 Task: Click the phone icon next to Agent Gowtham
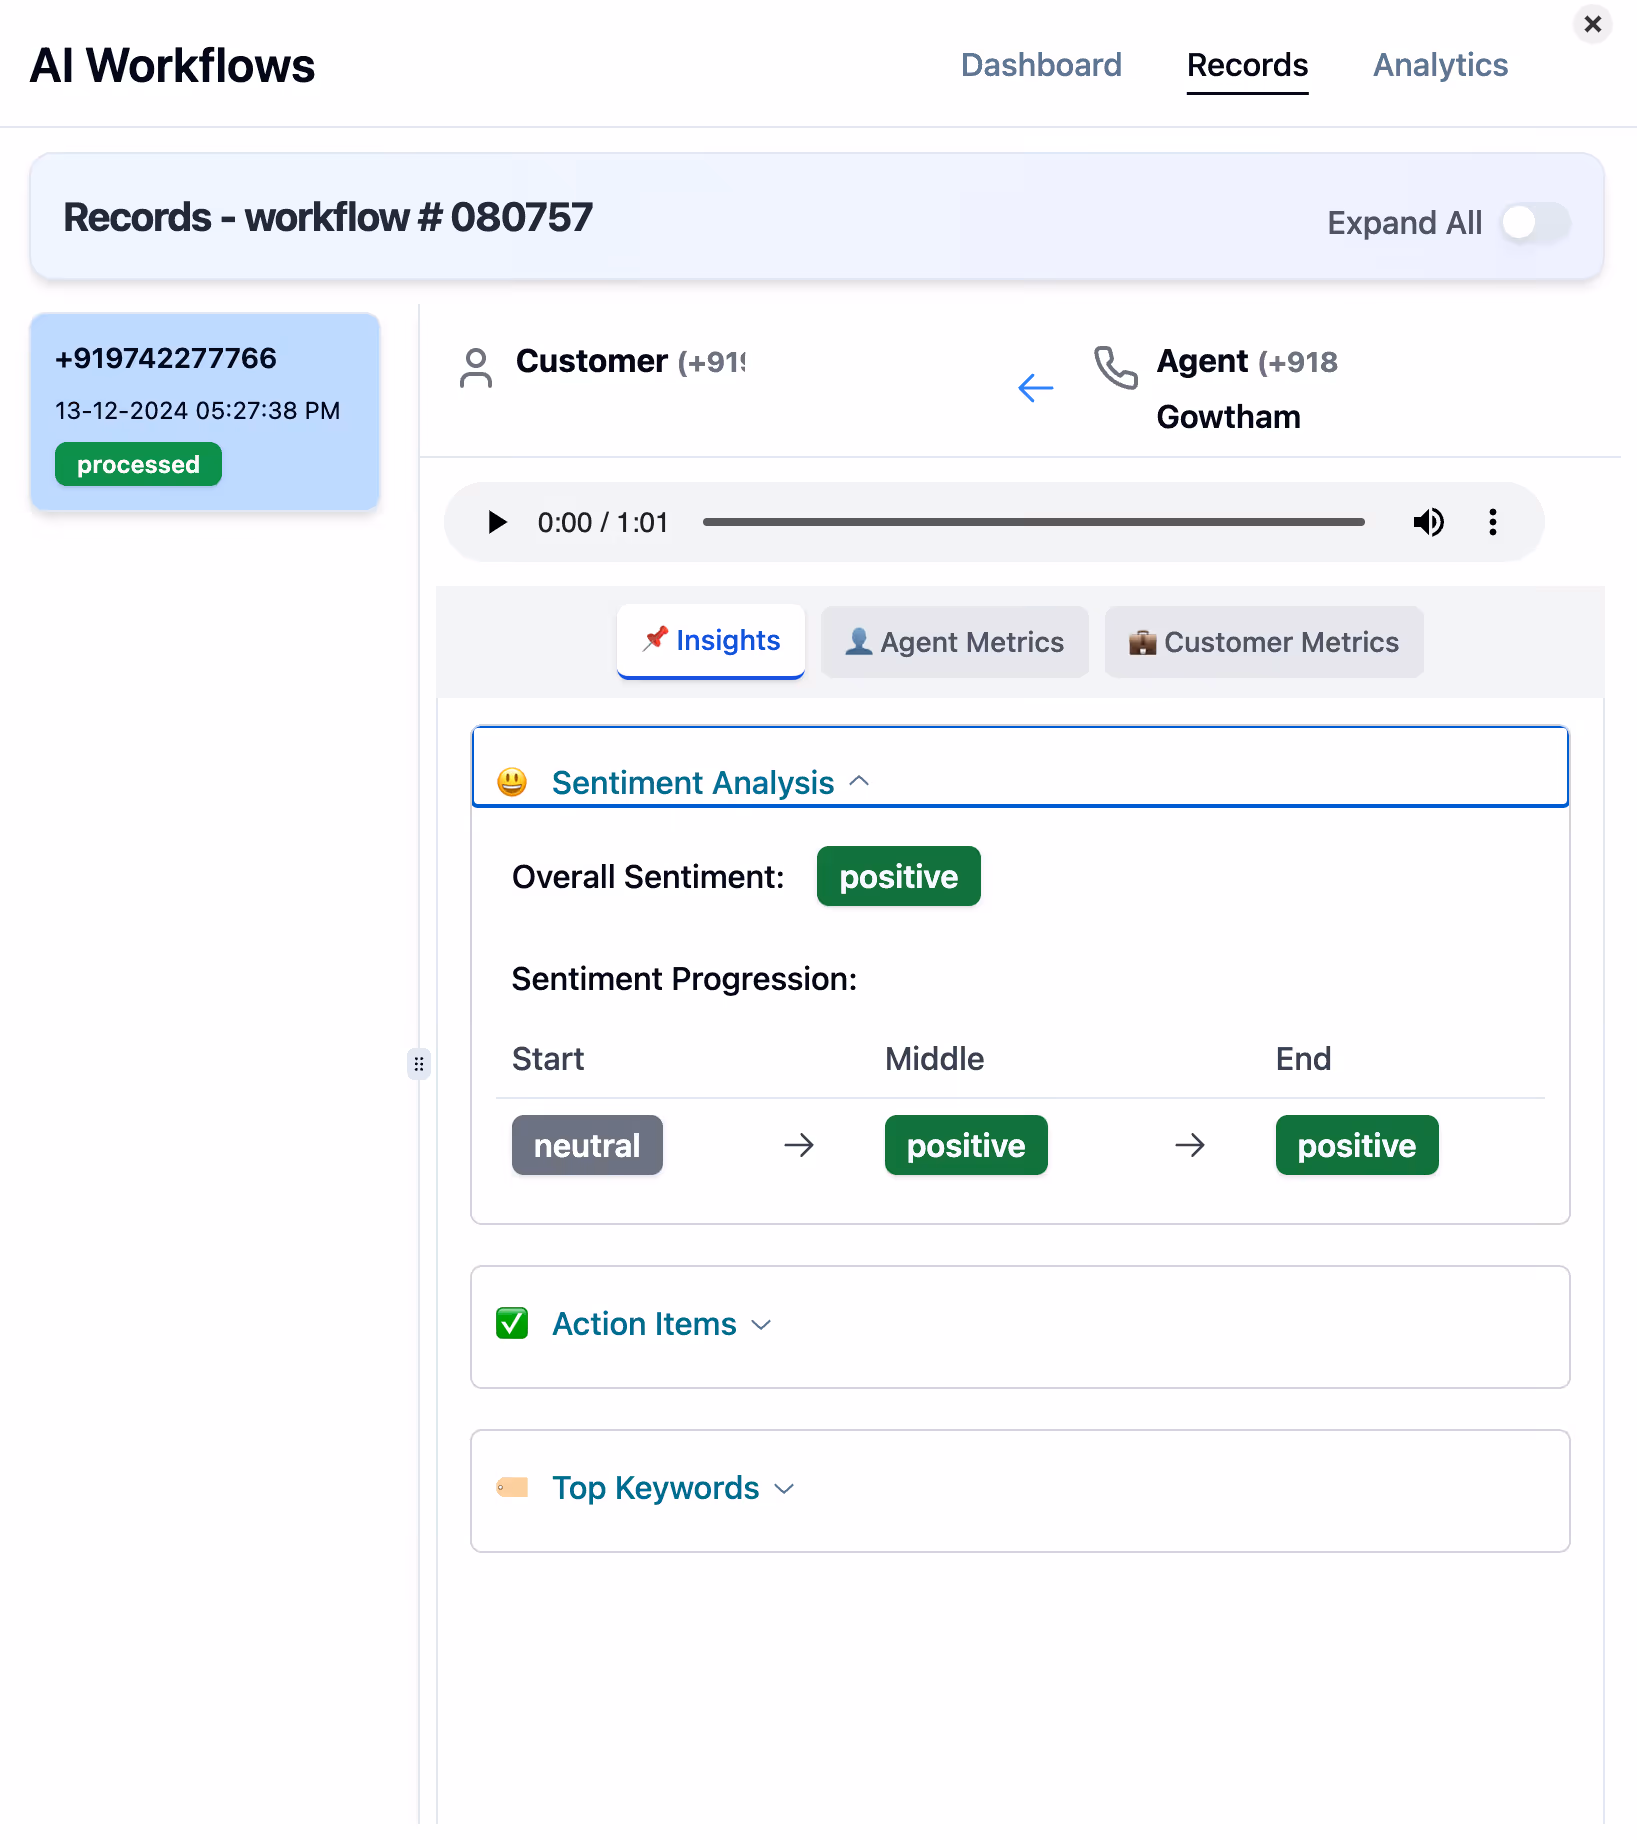coord(1114,368)
